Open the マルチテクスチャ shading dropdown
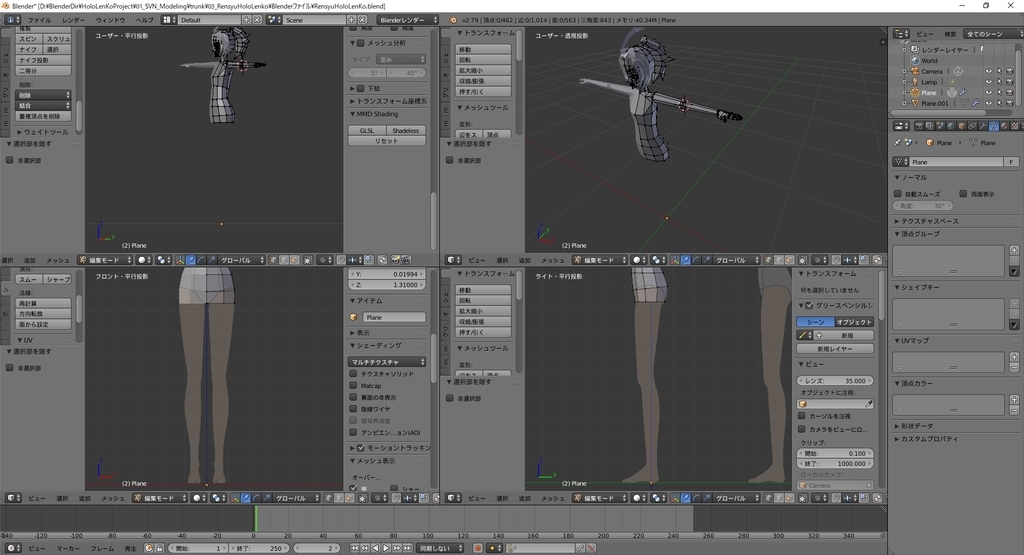 click(387, 362)
